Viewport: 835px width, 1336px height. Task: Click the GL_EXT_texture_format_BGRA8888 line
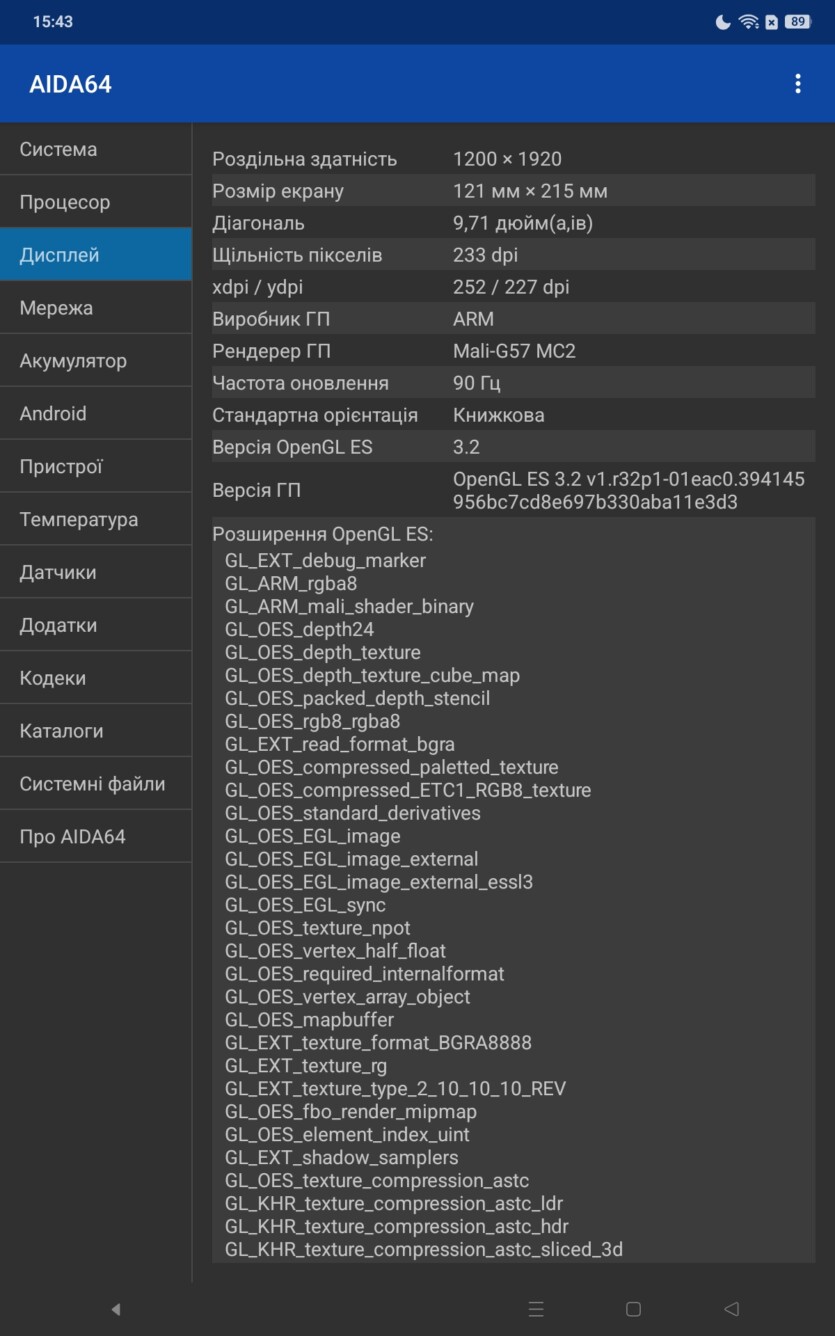378,1044
